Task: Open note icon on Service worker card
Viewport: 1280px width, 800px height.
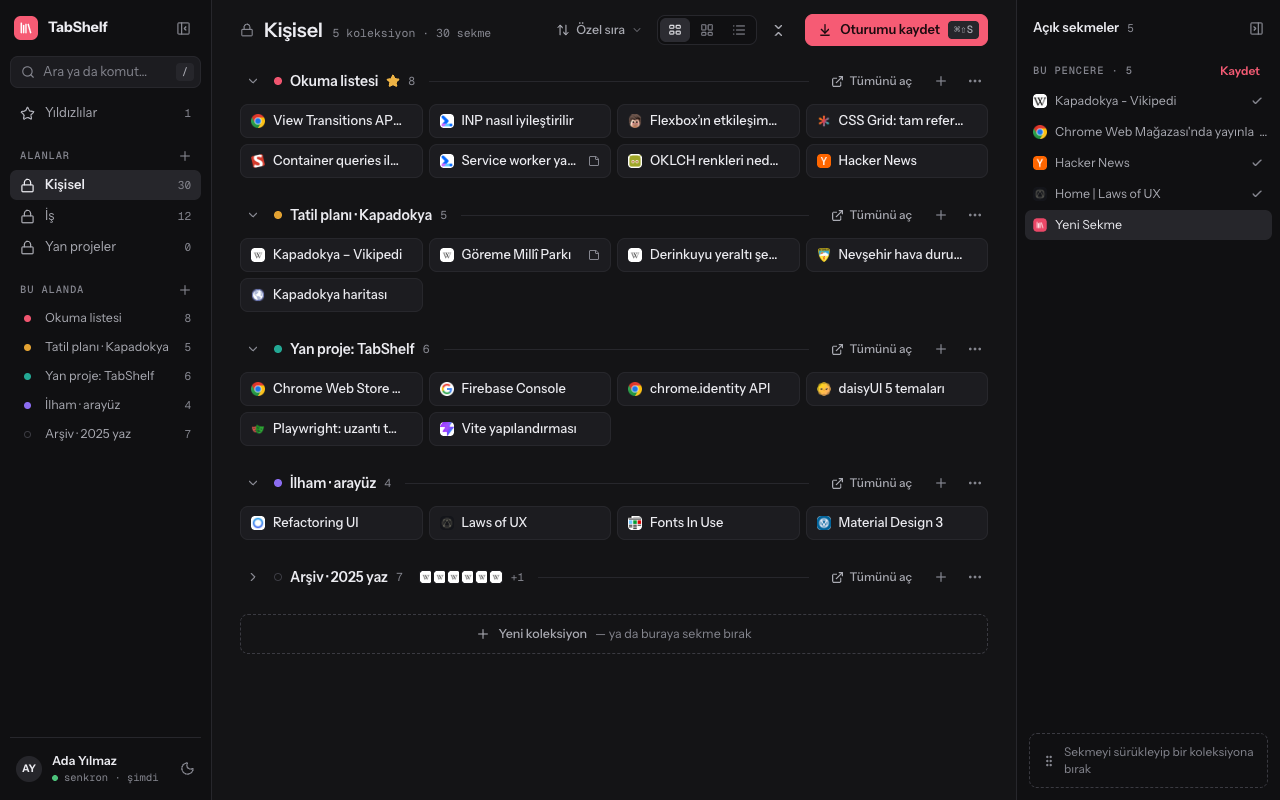Action: 594,161
